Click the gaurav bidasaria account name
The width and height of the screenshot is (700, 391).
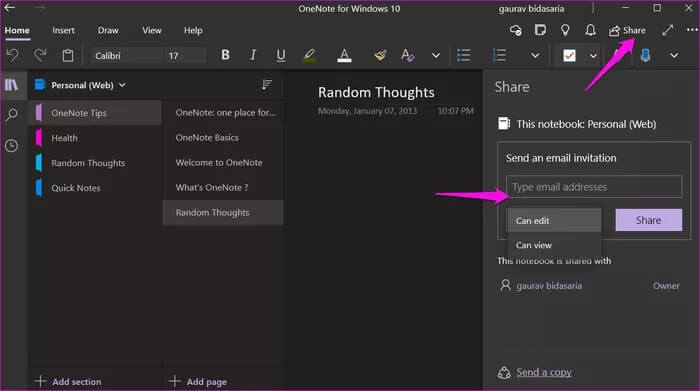point(531,8)
